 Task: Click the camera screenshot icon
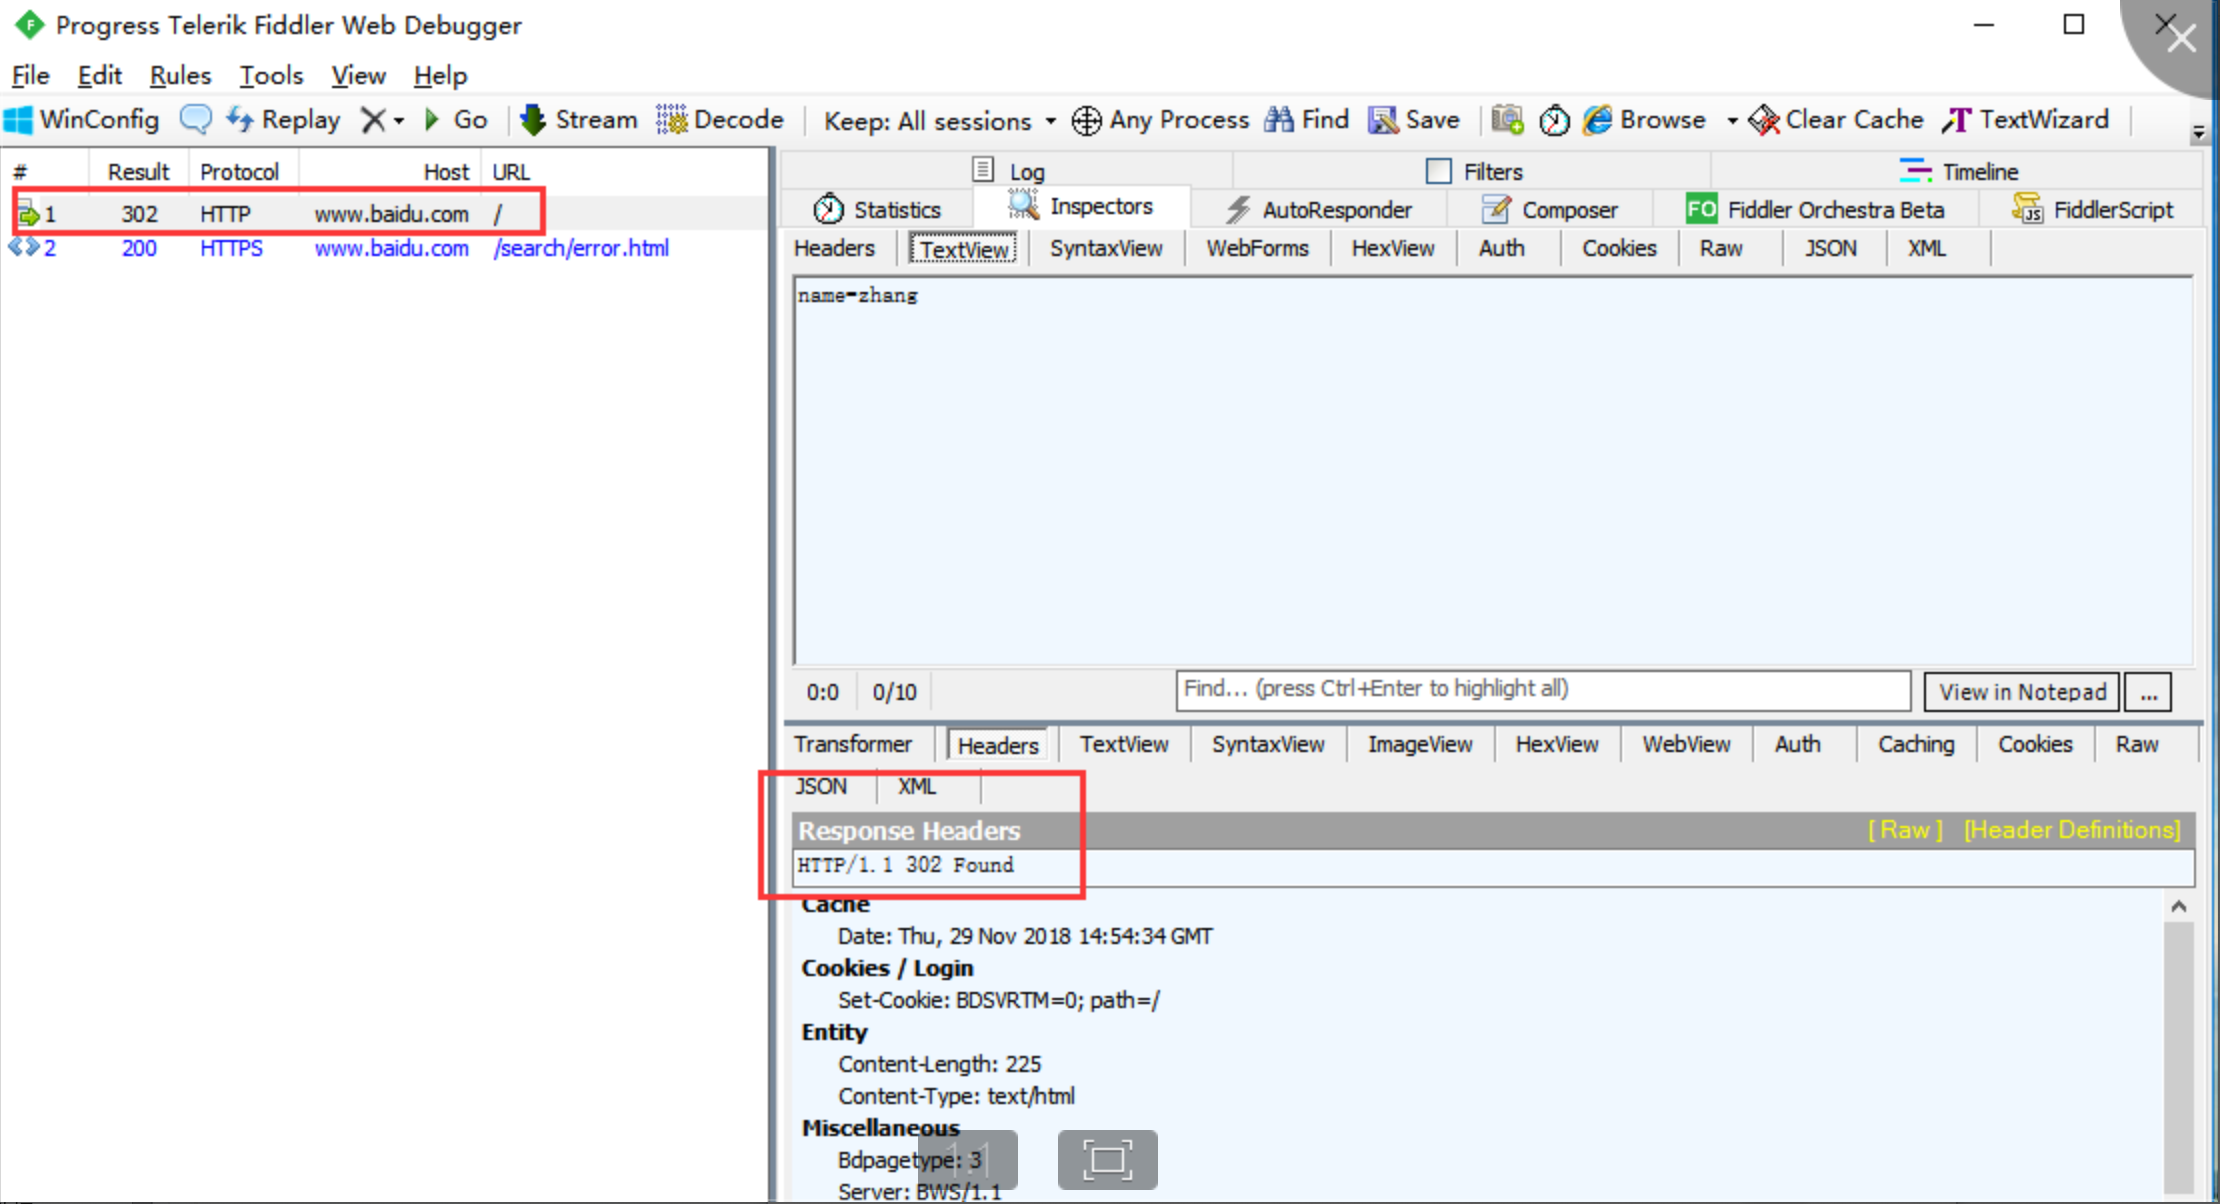tap(1507, 120)
